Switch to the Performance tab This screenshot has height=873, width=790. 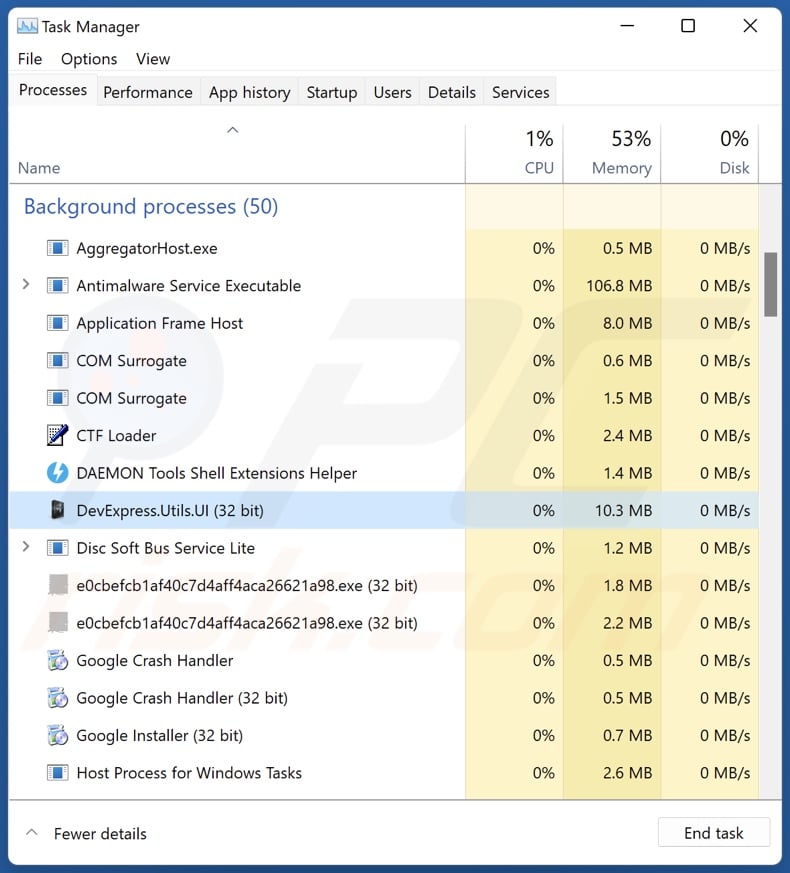point(148,92)
